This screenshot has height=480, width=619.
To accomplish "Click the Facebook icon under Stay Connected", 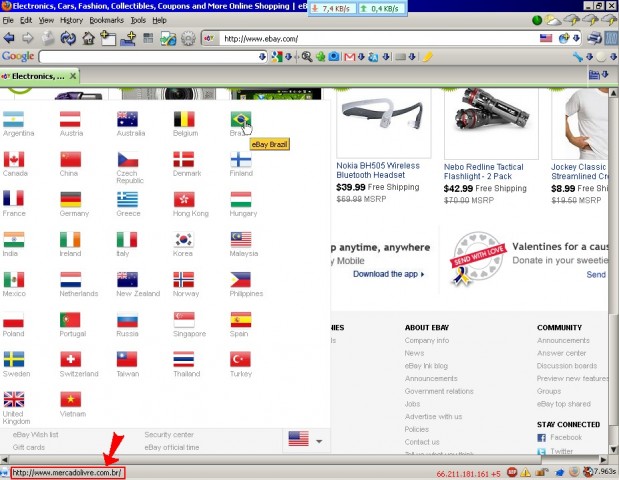I will [542, 437].
